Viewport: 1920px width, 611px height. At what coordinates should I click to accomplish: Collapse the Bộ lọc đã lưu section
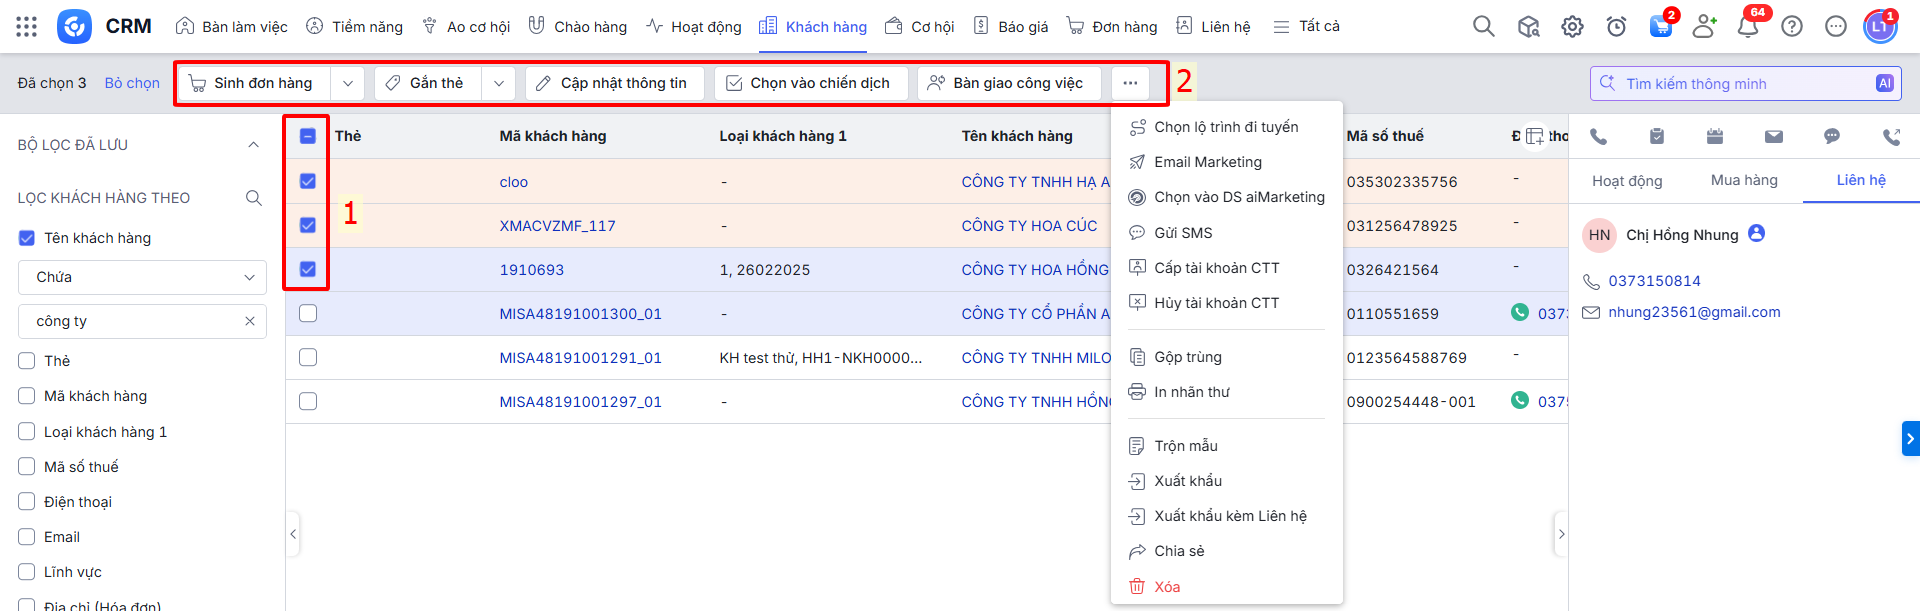point(253,145)
